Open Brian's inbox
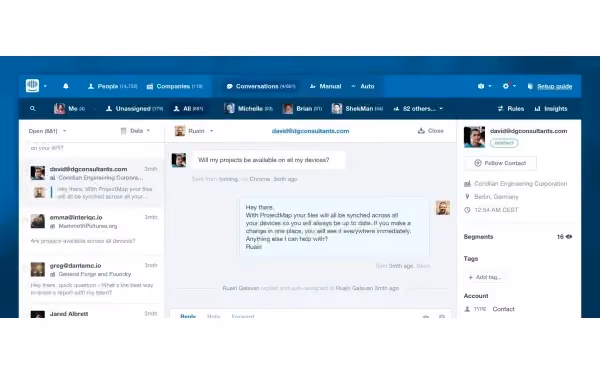The height and width of the screenshot is (375, 600). [x=302, y=109]
